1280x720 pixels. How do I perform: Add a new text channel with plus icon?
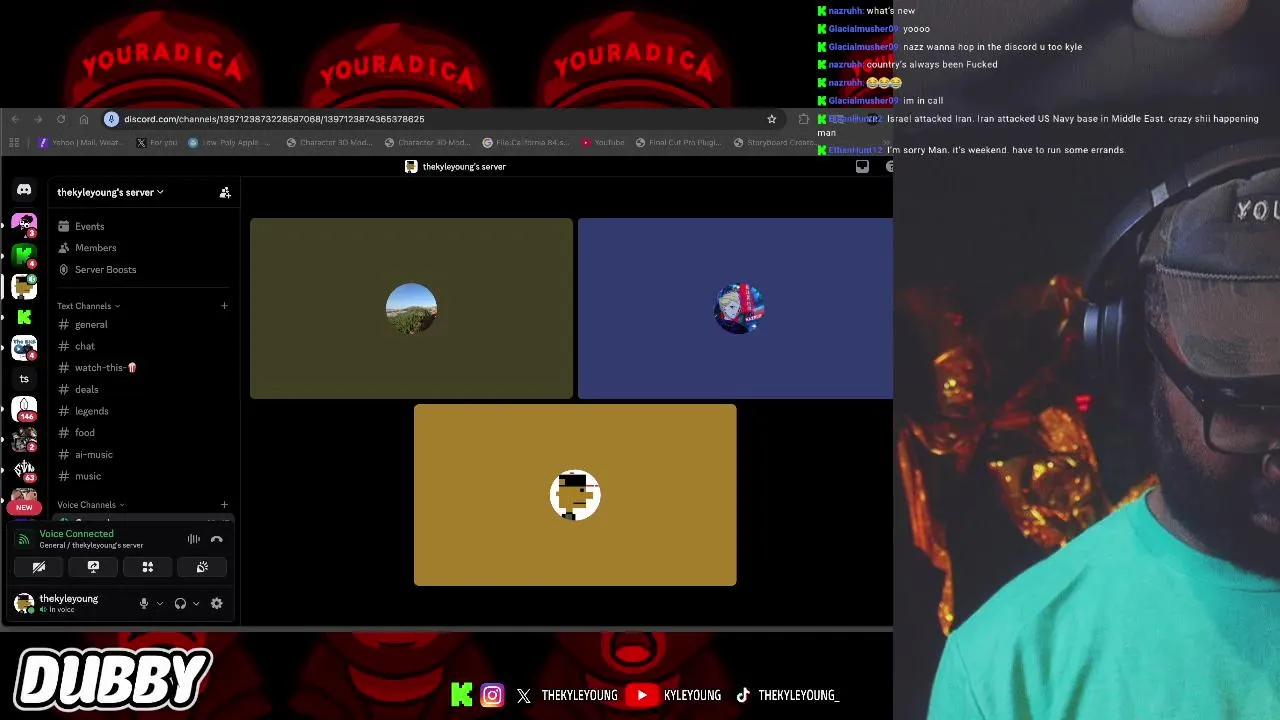[x=224, y=306]
